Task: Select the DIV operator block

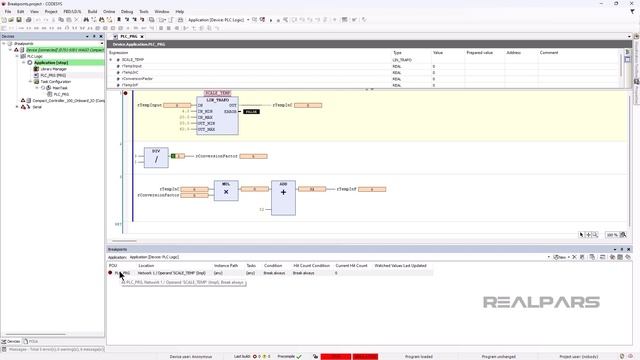Action: [156, 157]
